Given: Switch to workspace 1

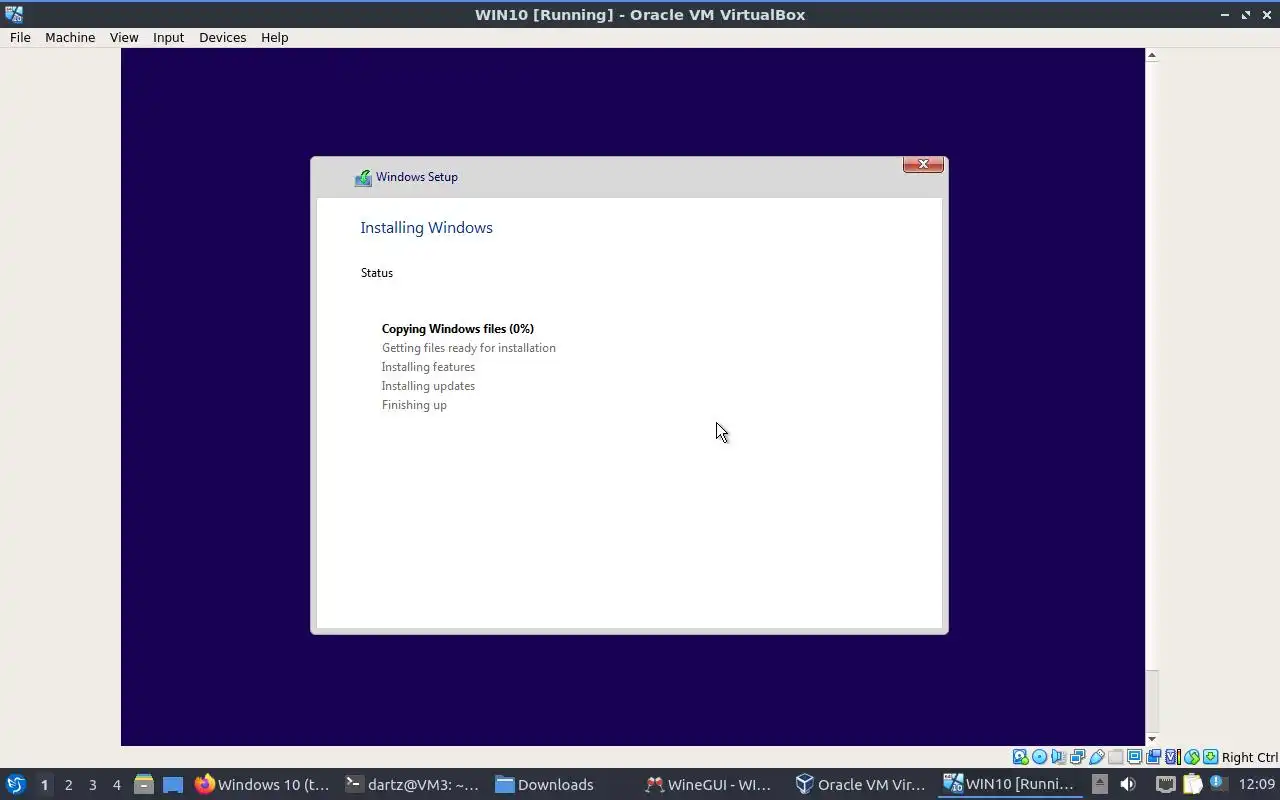Looking at the screenshot, I should click(x=44, y=785).
